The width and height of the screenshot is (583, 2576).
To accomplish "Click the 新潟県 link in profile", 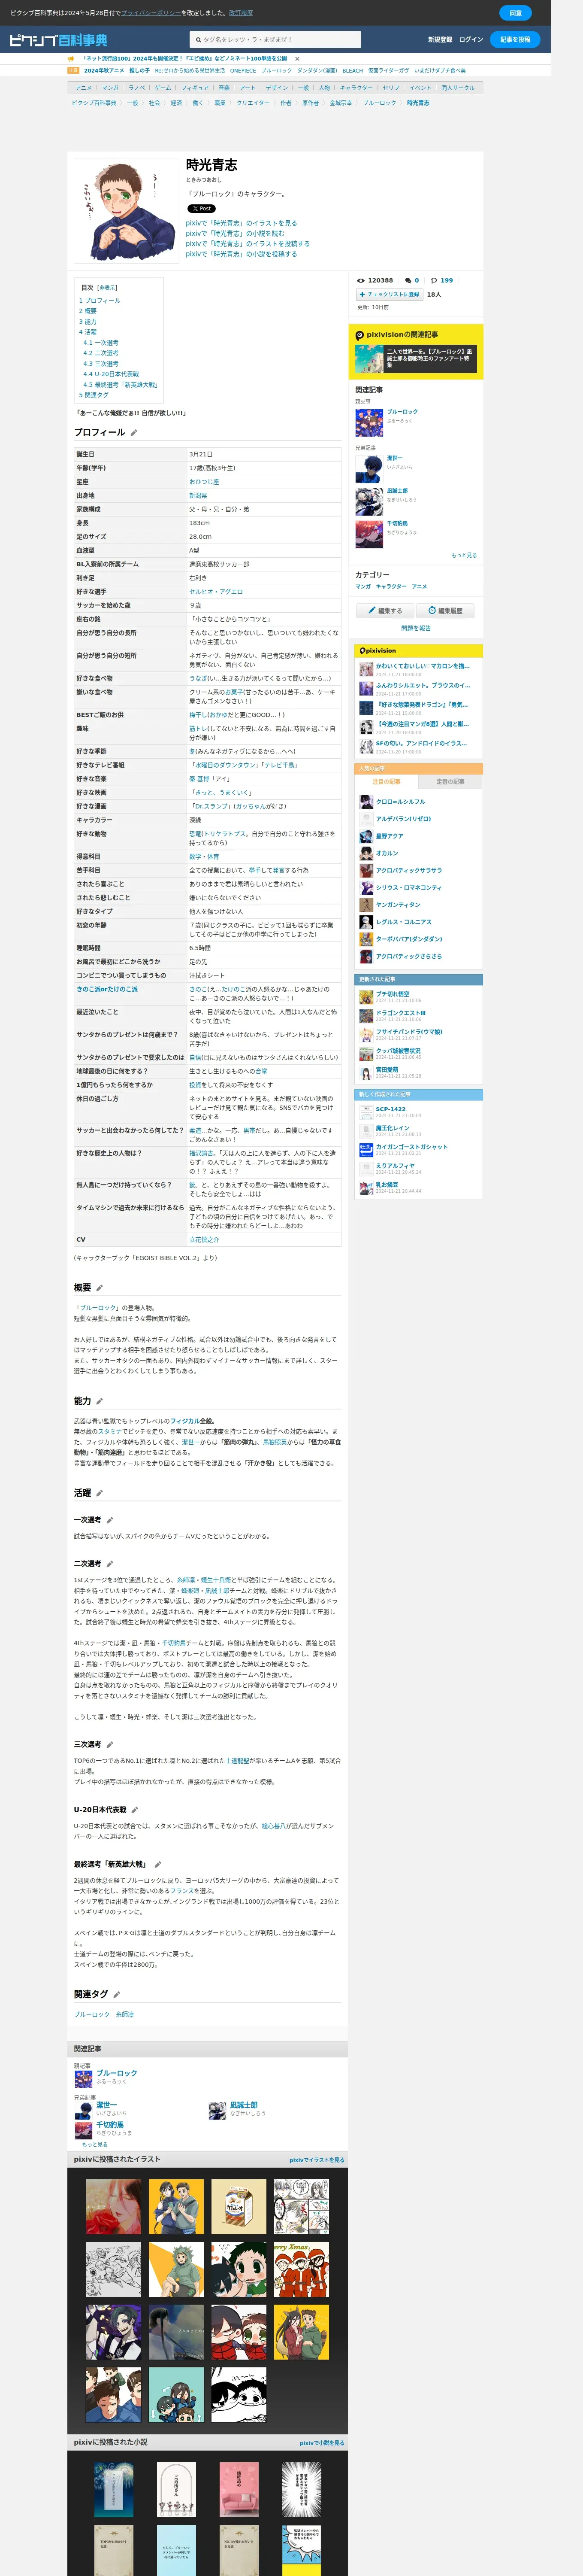I will tap(198, 496).
